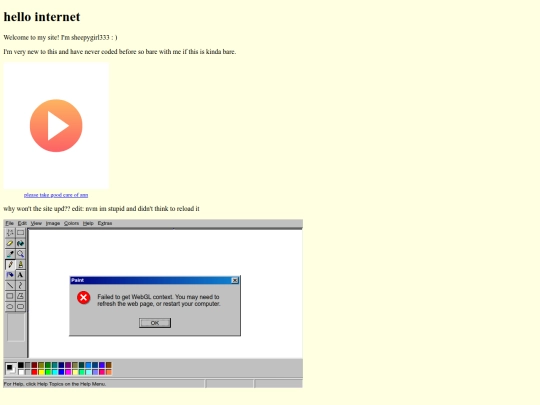This screenshot has height=405, width=540.
Task: Pick the dark red maroon swatch
Action: (34, 365)
